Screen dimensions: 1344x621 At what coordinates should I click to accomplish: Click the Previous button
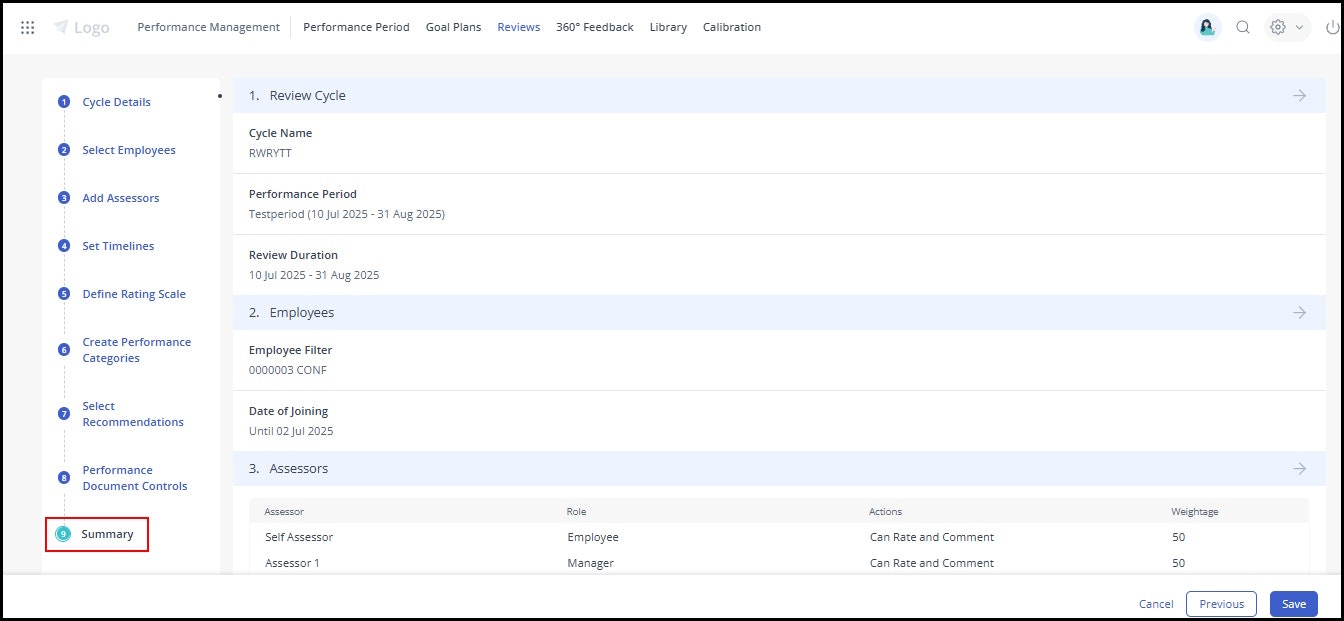(x=1221, y=604)
